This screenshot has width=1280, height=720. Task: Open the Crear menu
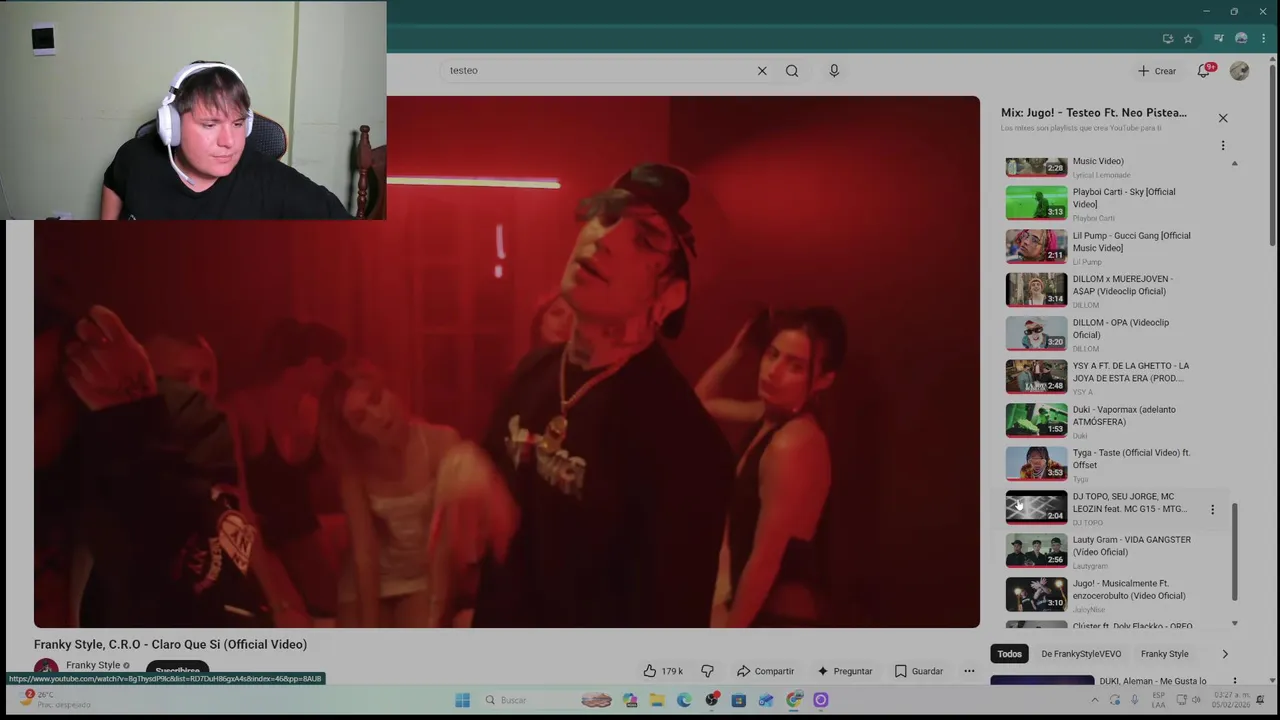tap(1157, 71)
